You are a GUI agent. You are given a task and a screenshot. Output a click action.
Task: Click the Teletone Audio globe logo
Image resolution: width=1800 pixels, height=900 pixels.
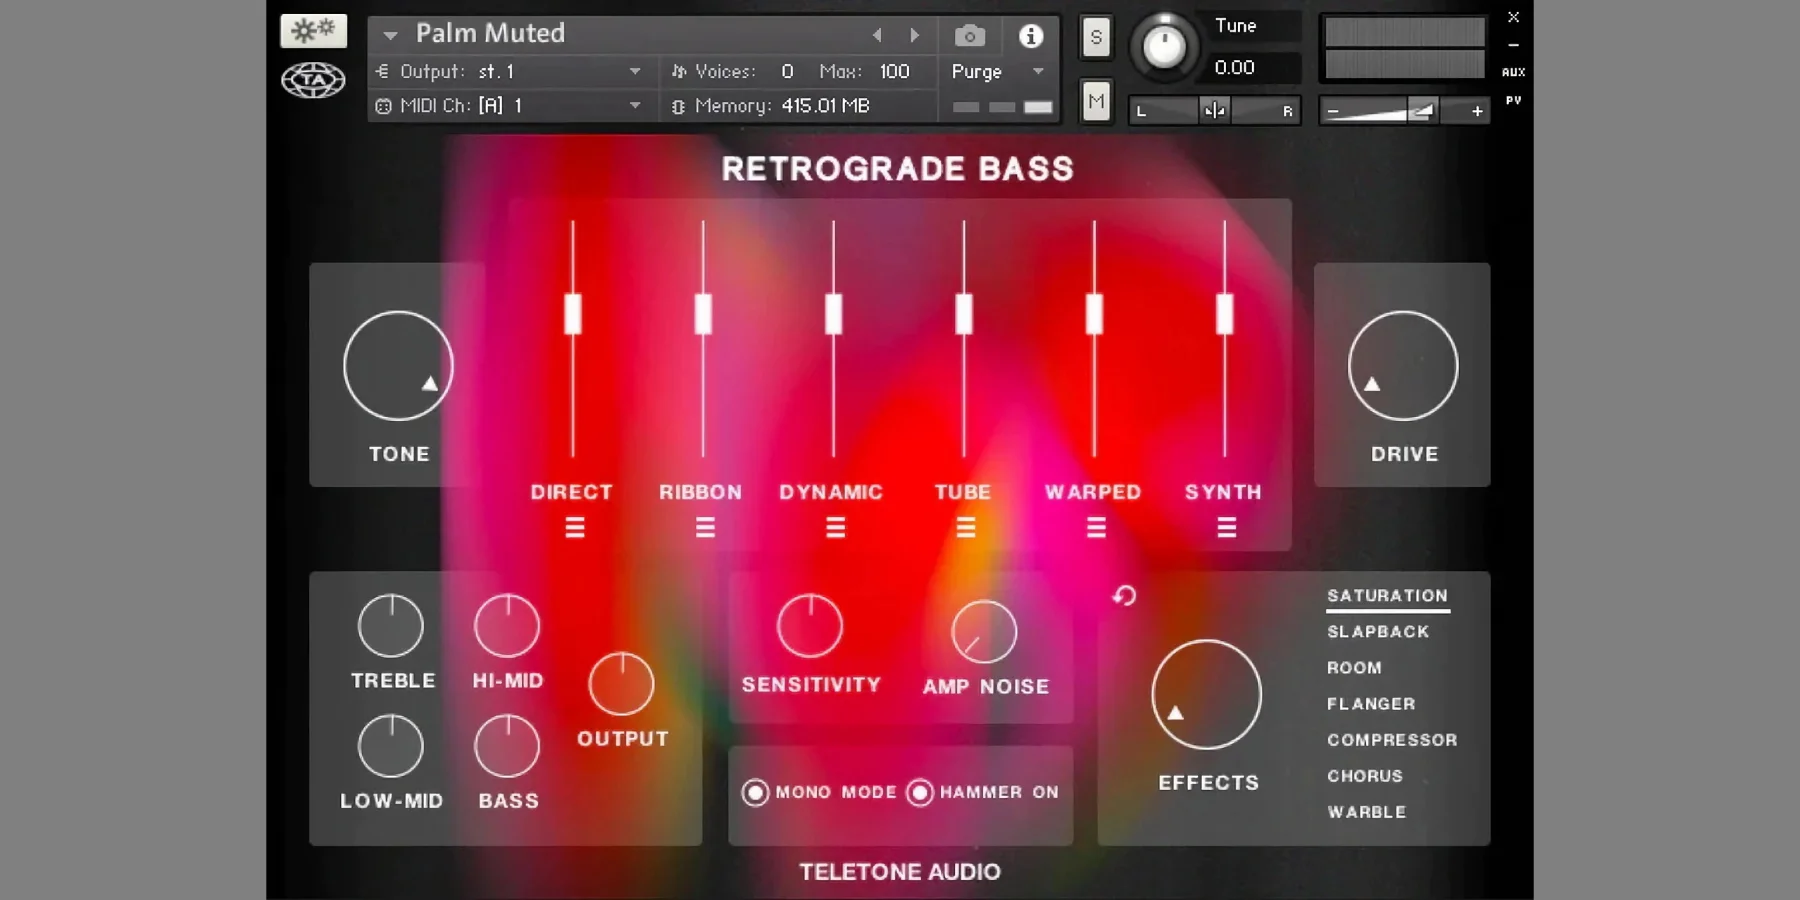pos(311,78)
